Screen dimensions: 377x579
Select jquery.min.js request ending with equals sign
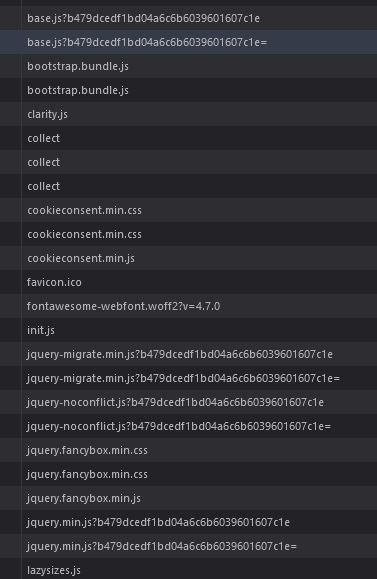point(188,546)
